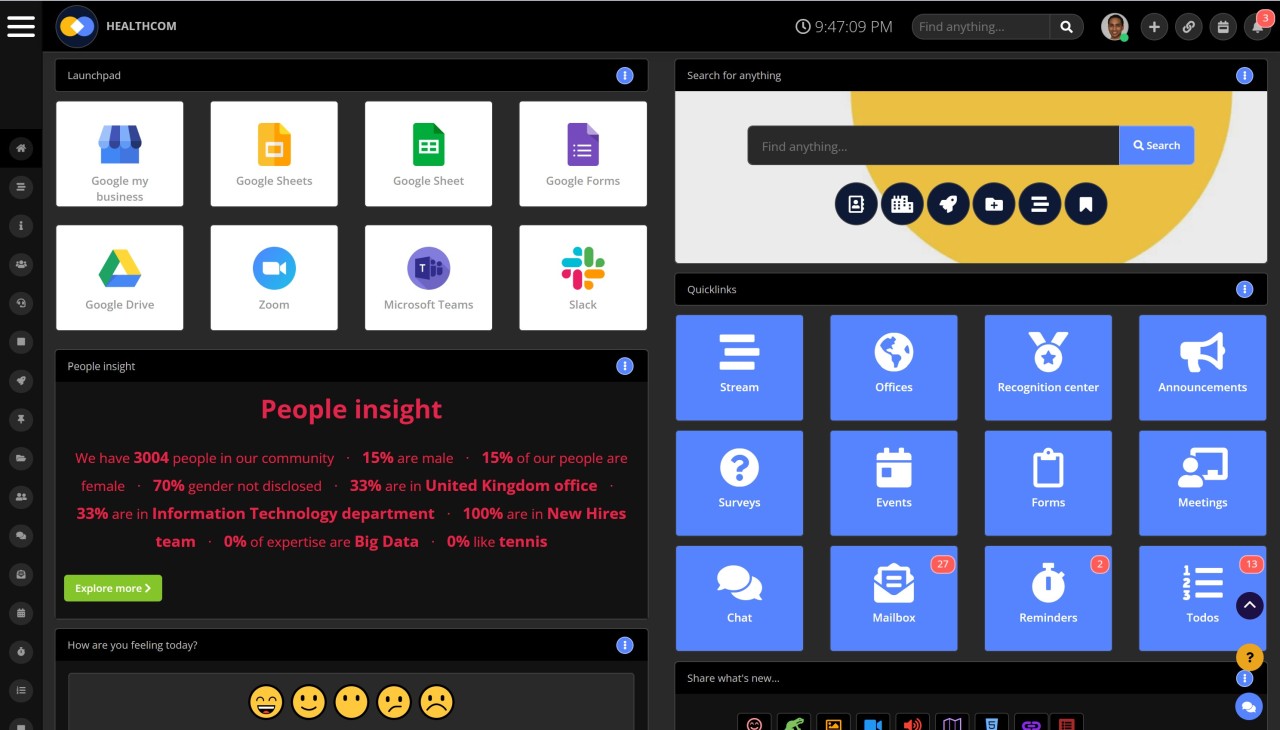The image size is (1280, 730).
Task: Choose the frowning face mood rating
Action: coord(436,701)
